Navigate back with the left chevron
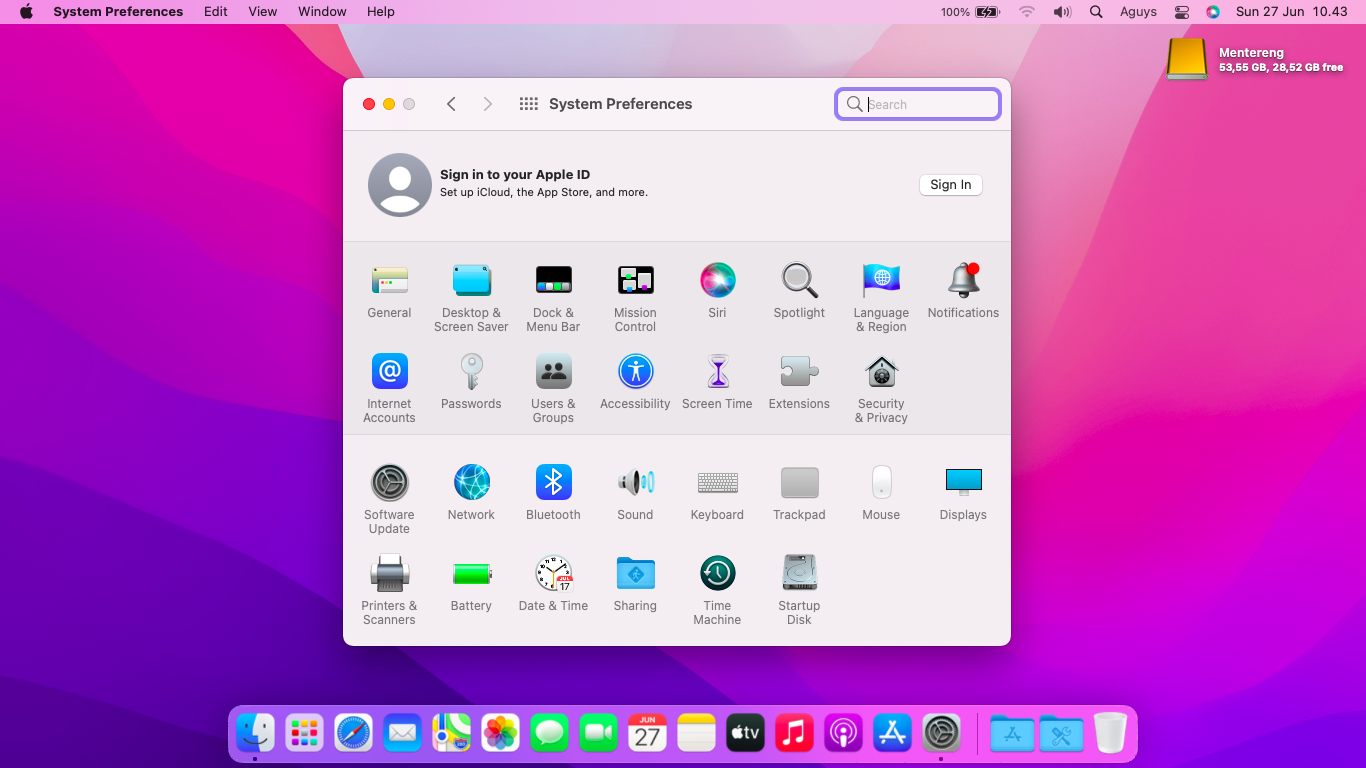This screenshot has height=768, width=1366. [x=451, y=103]
